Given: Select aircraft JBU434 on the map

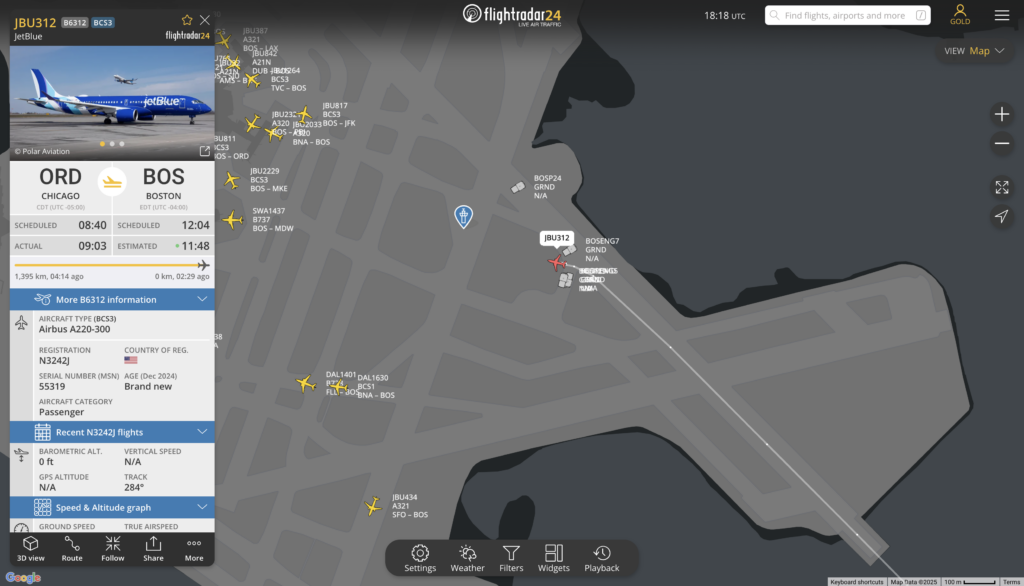Looking at the screenshot, I should (373, 506).
